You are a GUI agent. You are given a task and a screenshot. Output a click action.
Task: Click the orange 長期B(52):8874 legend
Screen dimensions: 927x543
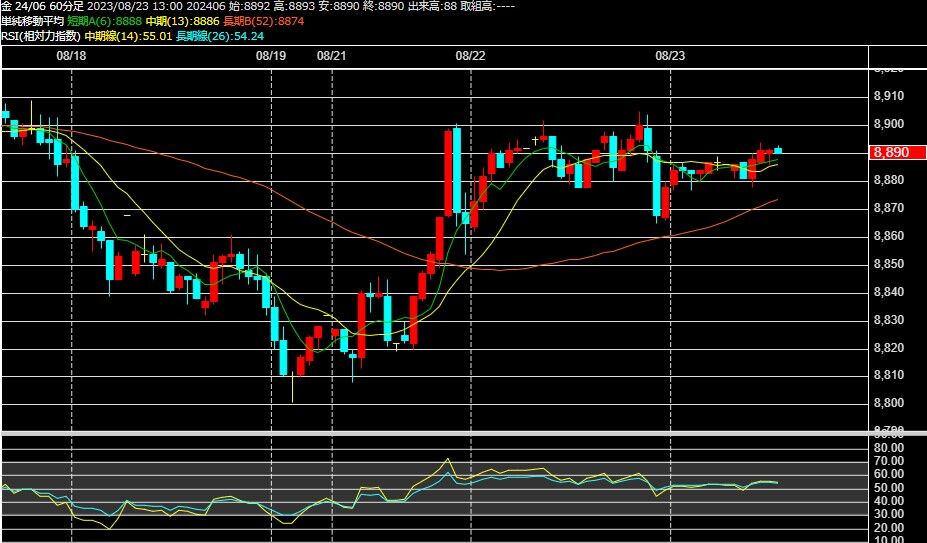click(x=264, y=21)
